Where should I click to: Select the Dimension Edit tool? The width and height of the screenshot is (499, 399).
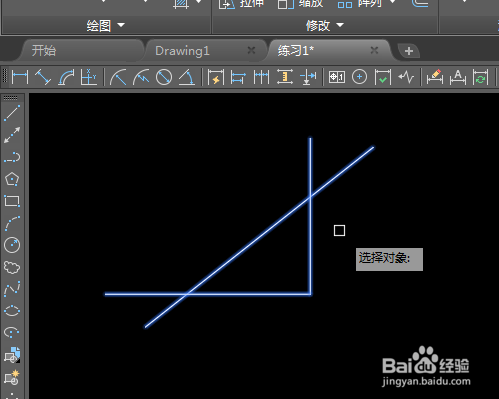[x=435, y=77]
